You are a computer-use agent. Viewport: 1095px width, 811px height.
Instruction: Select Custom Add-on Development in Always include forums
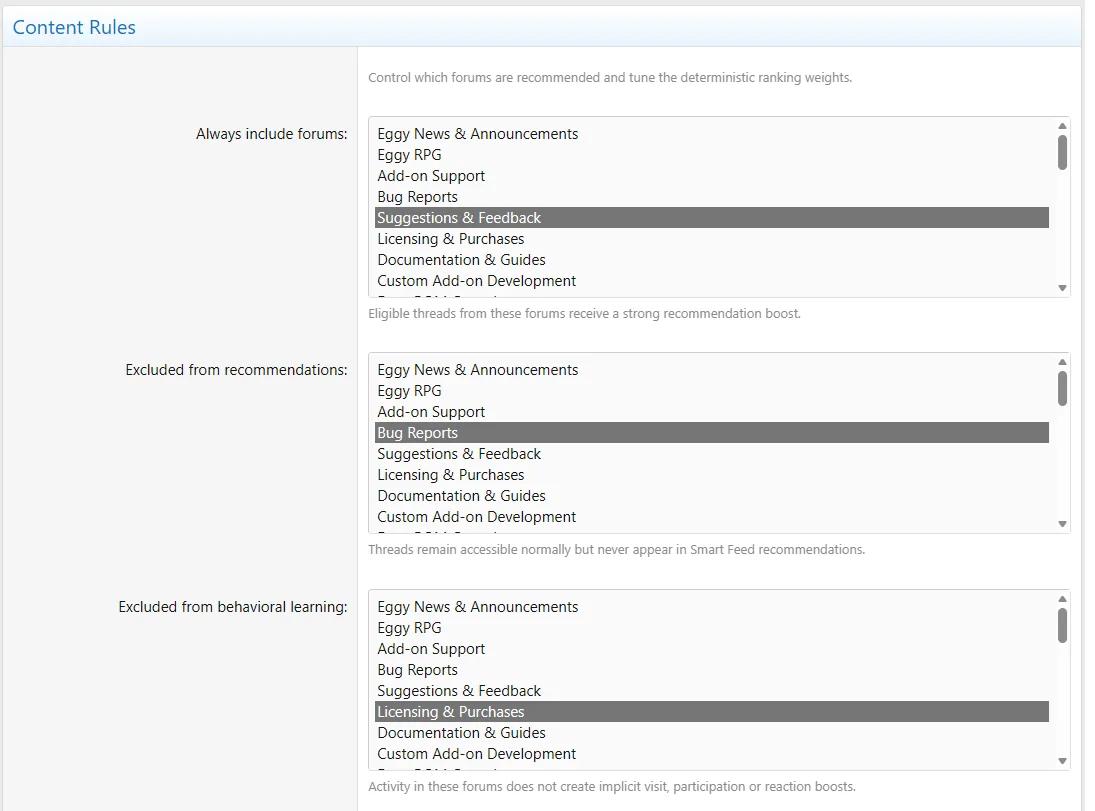pos(712,281)
